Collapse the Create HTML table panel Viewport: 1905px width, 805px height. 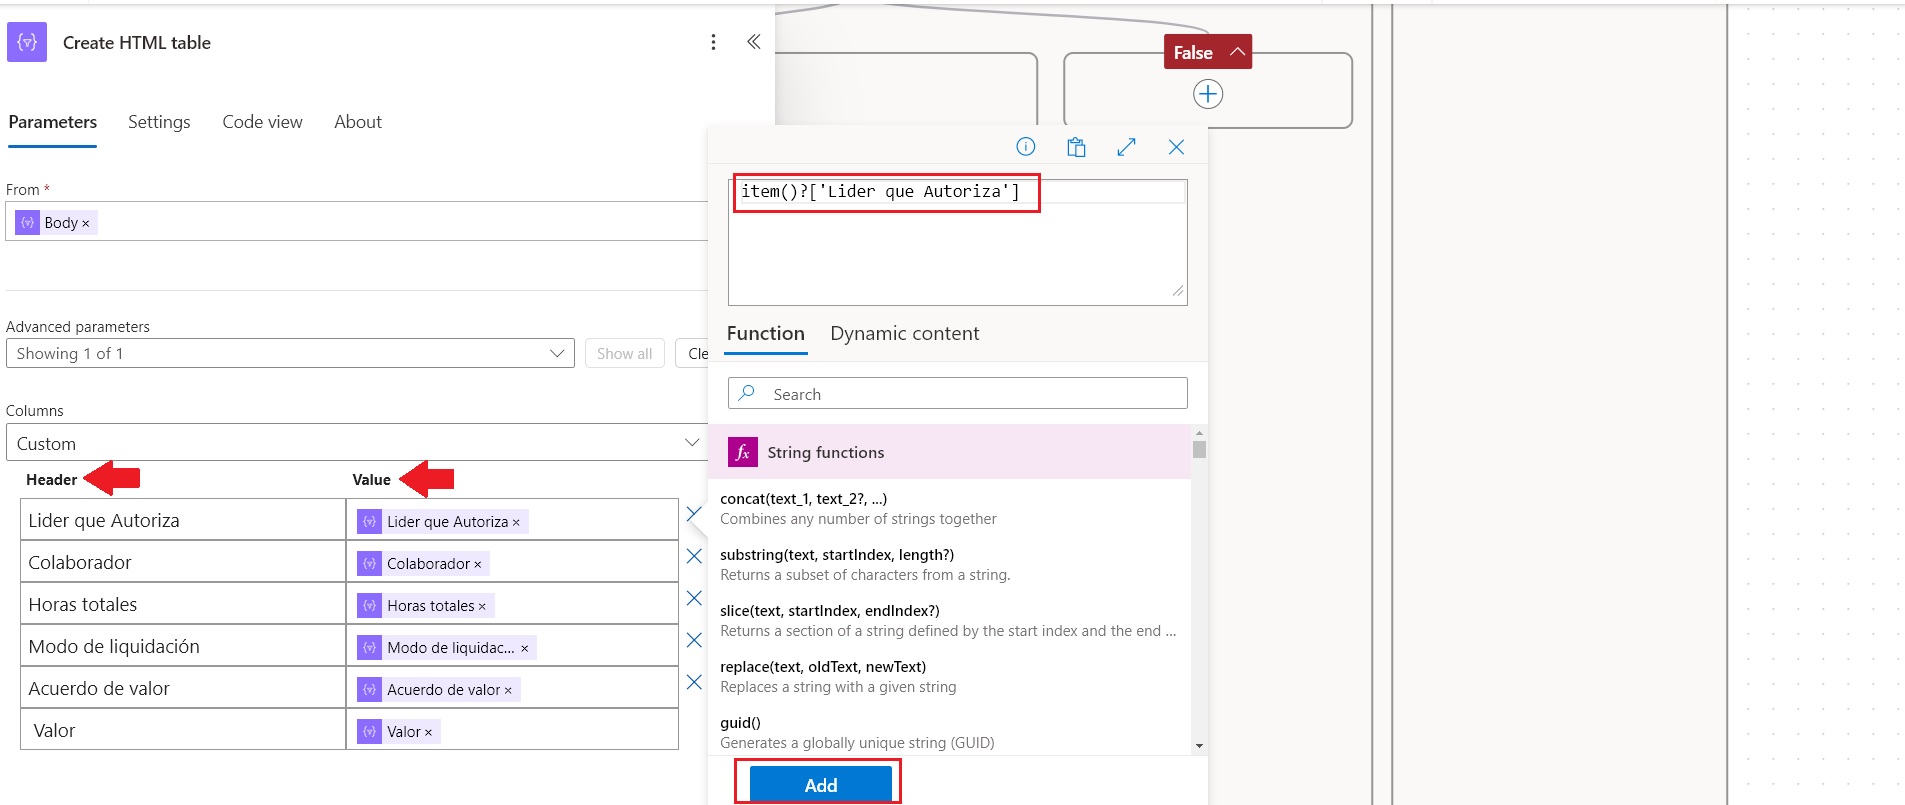click(x=753, y=42)
